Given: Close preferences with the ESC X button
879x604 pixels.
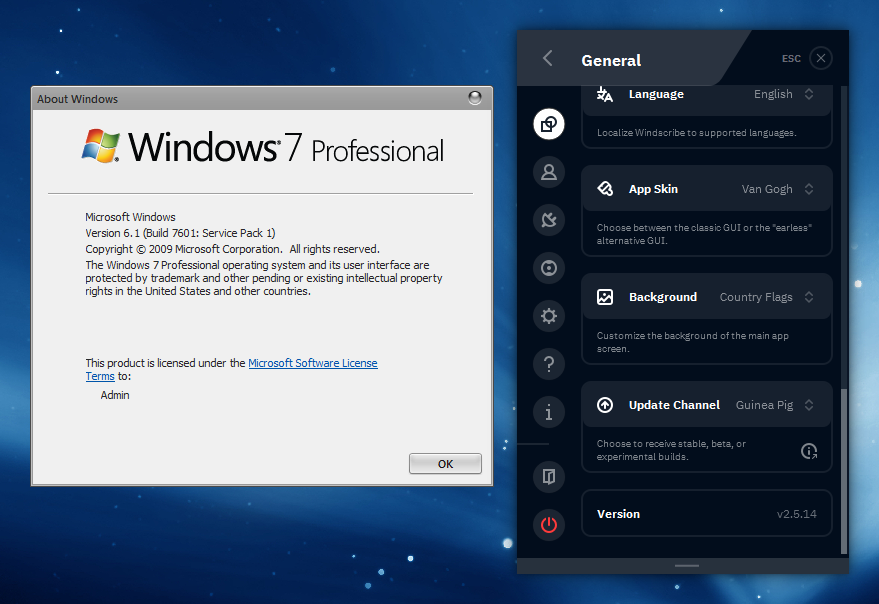Looking at the screenshot, I should tap(820, 59).
